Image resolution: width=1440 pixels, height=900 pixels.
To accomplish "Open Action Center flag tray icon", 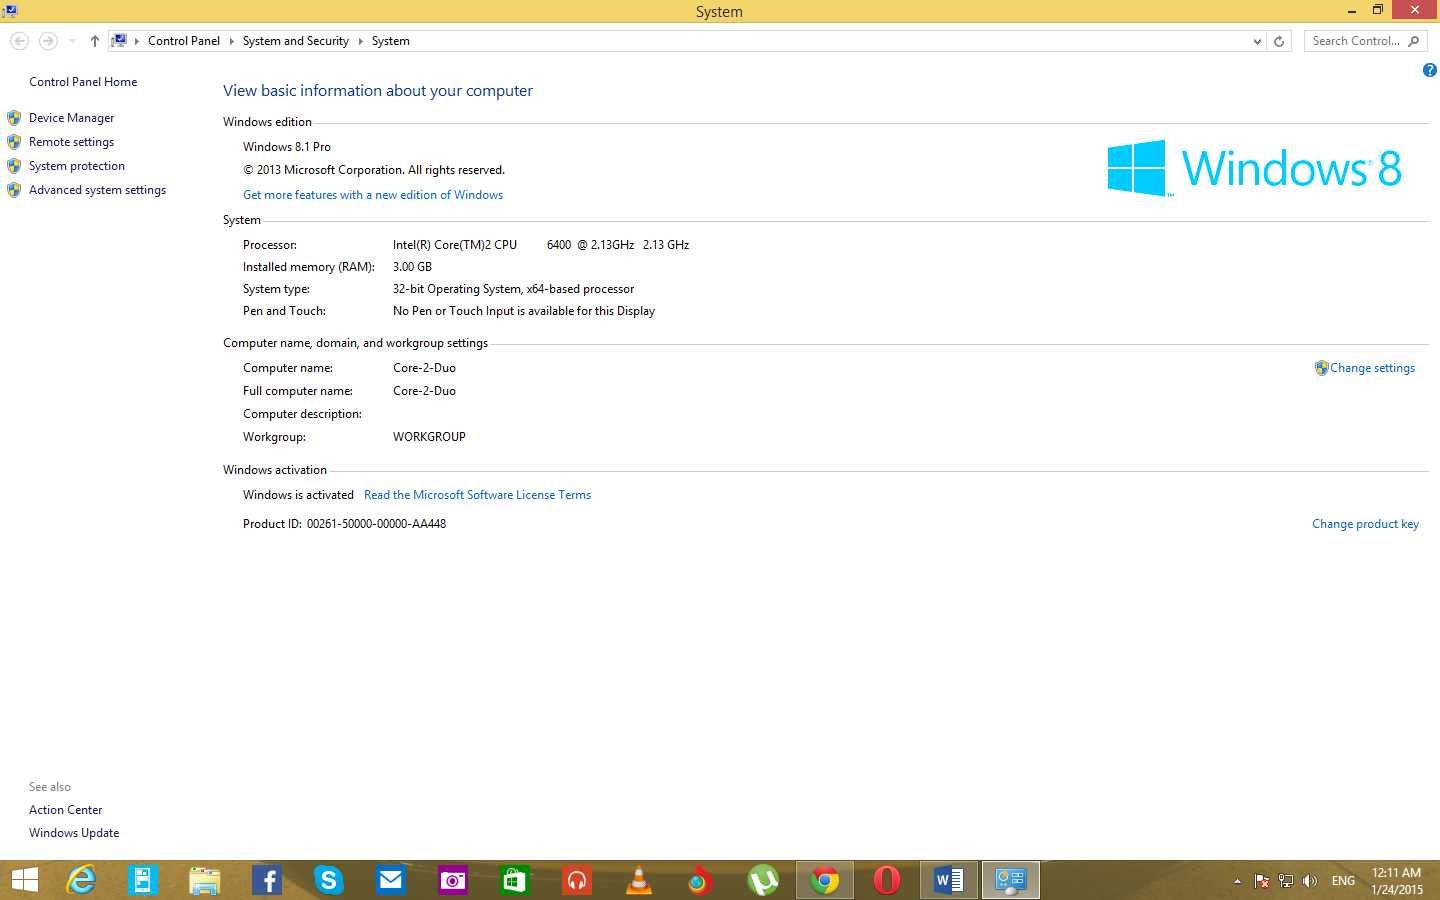I will pos(1262,881).
